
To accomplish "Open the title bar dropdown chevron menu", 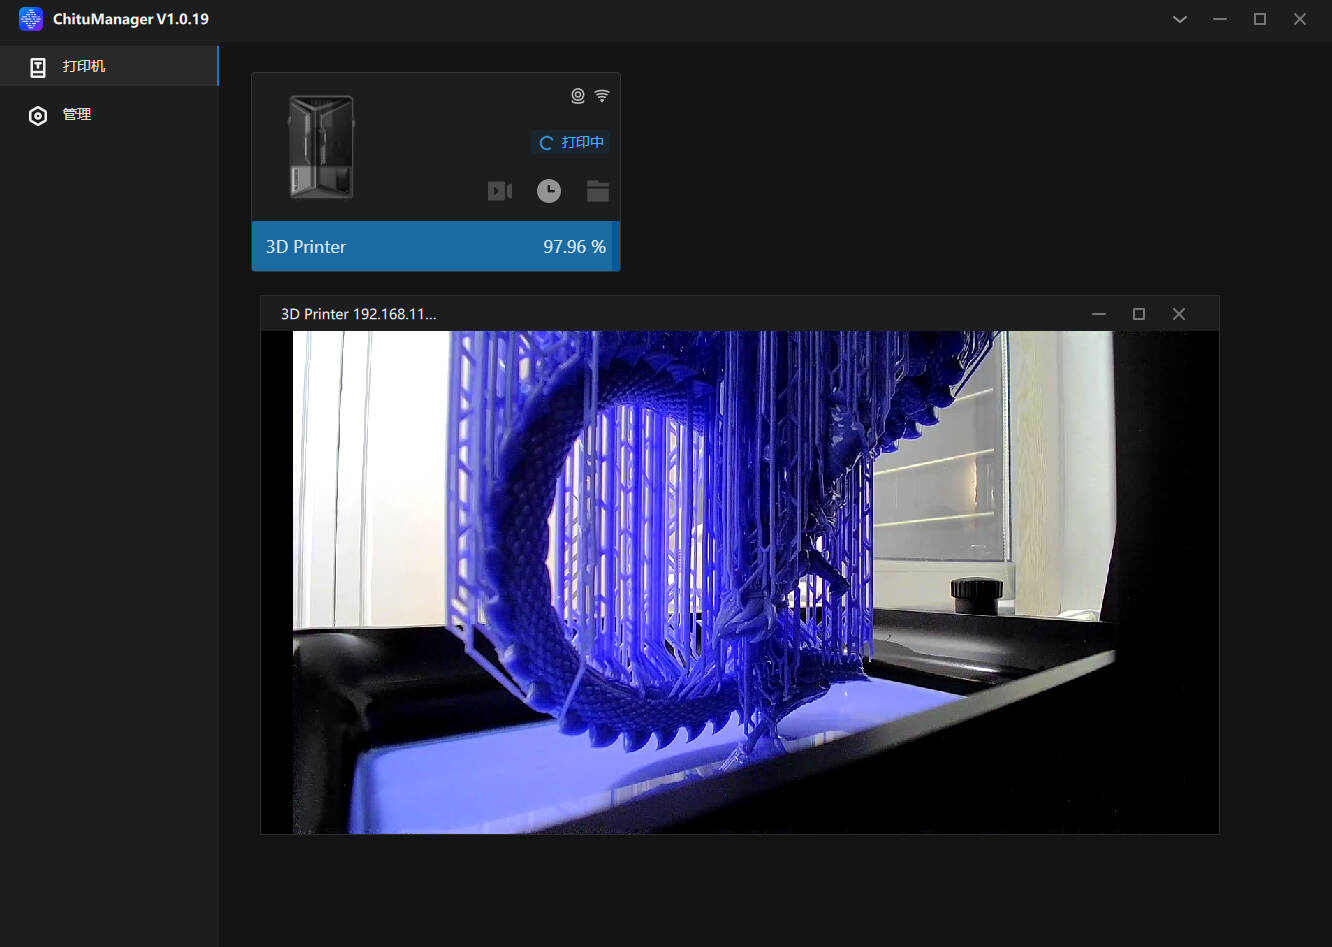I will click(x=1180, y=19).
